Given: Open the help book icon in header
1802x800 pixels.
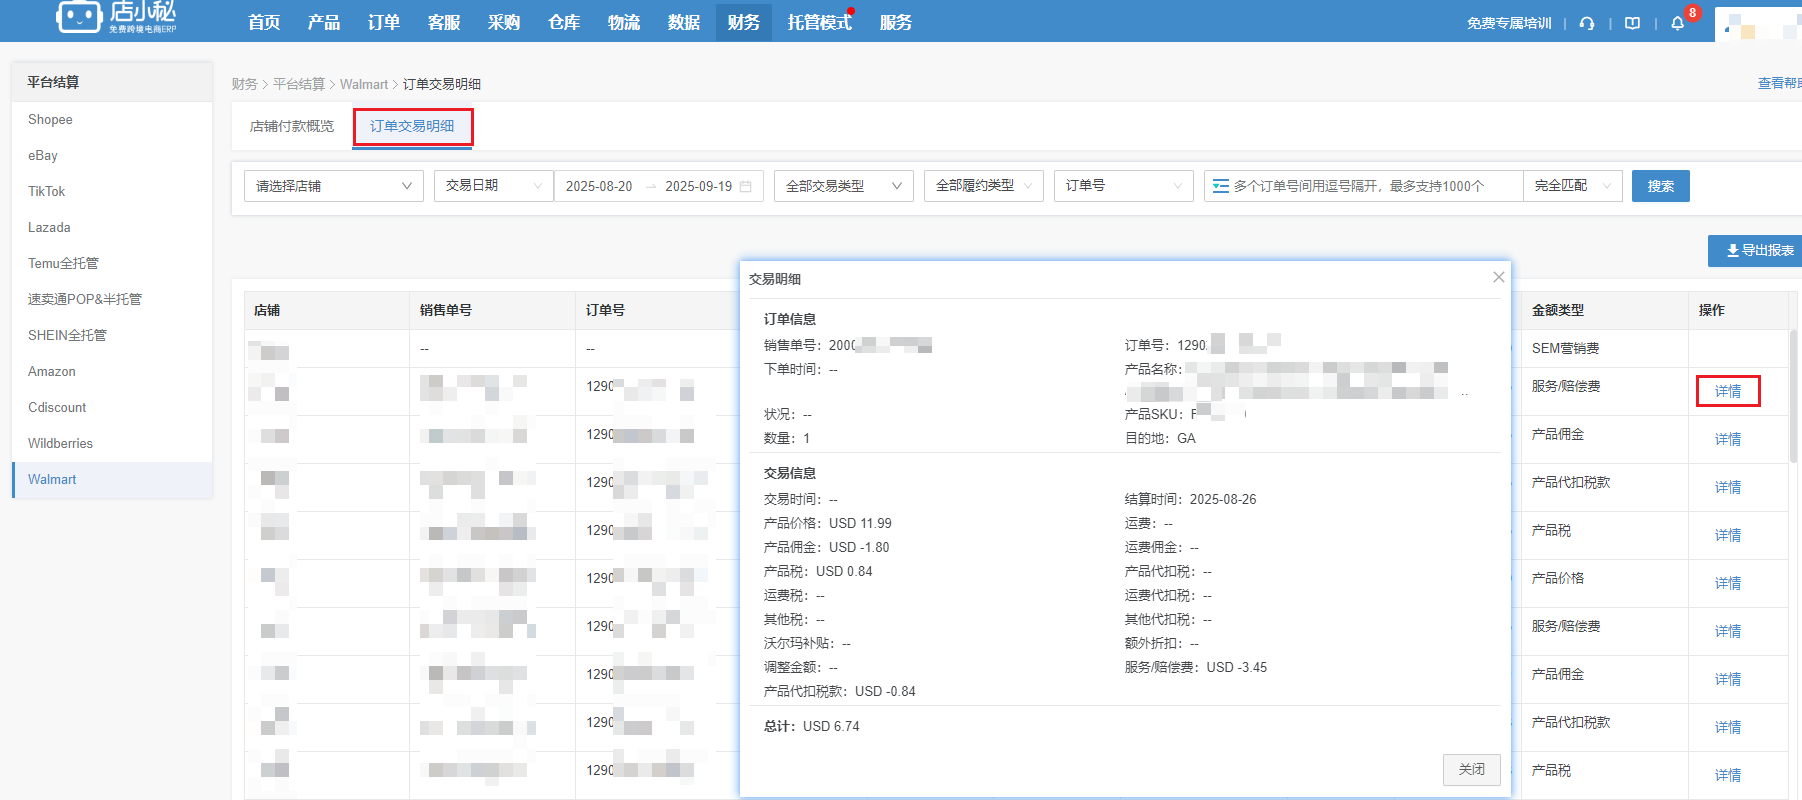Looking at the screenshot, I should pyautogui.click(x=1633, y=23).
